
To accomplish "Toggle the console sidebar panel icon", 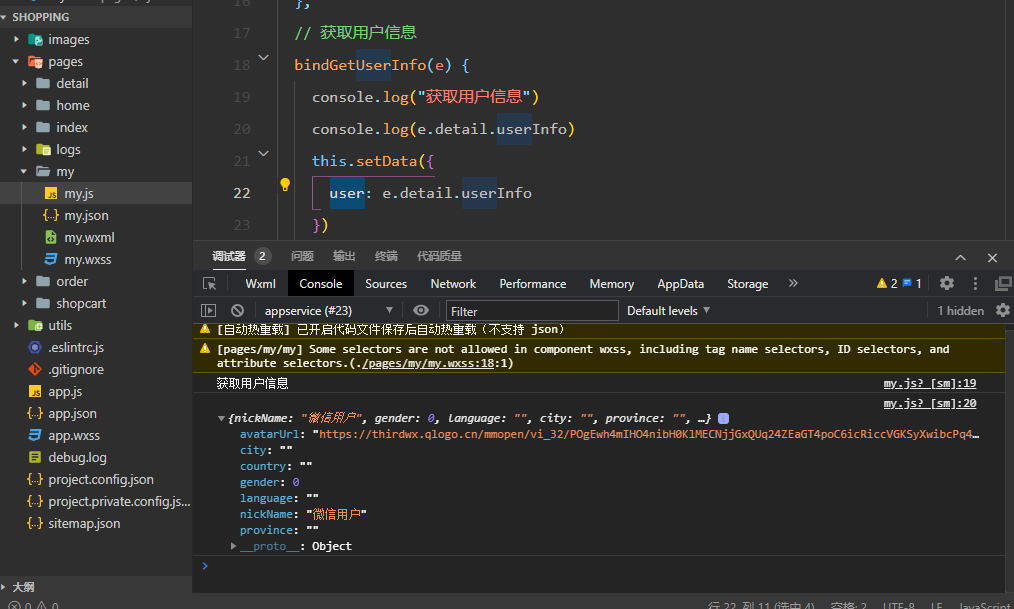I will (208, 311).
